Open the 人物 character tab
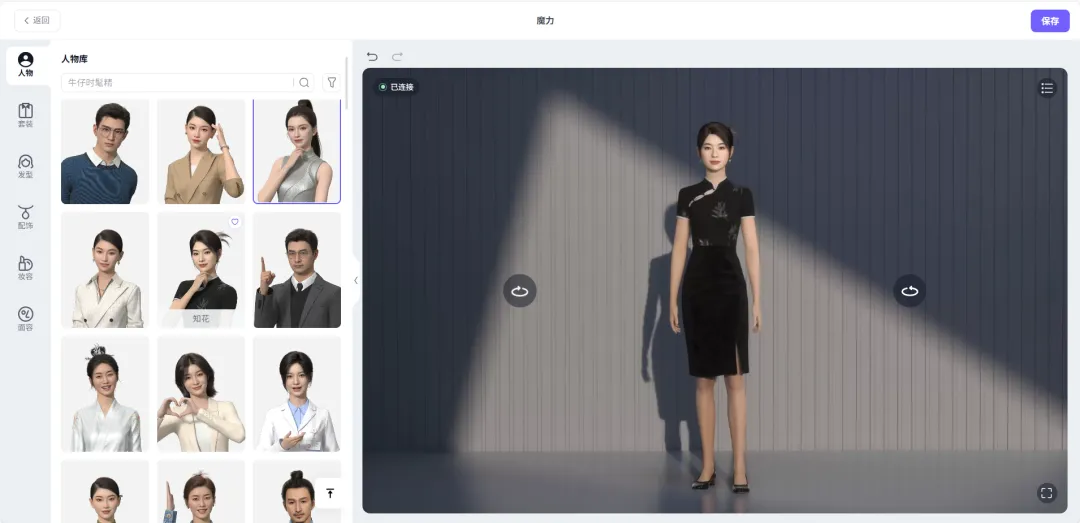 pos(25,65)
